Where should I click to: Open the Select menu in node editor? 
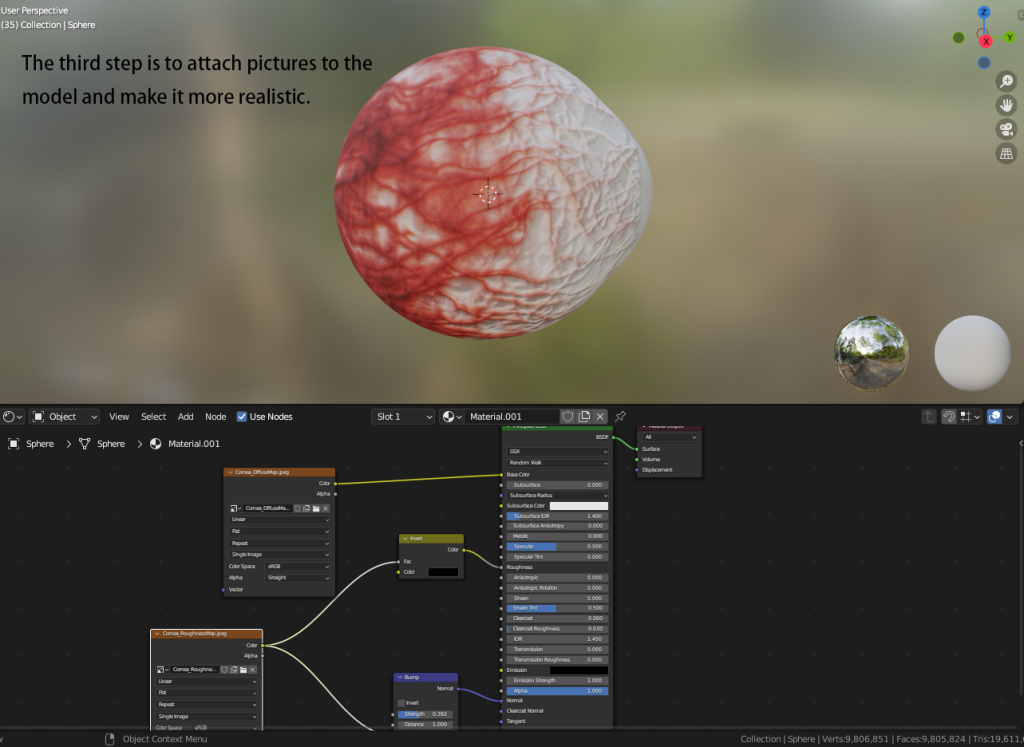pos(153,417)
